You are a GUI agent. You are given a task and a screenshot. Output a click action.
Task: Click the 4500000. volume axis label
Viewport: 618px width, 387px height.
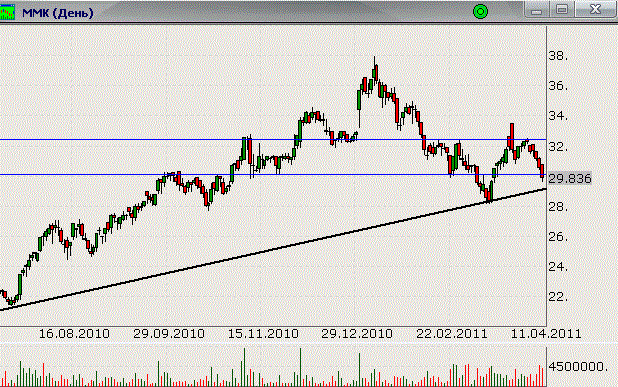coord(578,367)
